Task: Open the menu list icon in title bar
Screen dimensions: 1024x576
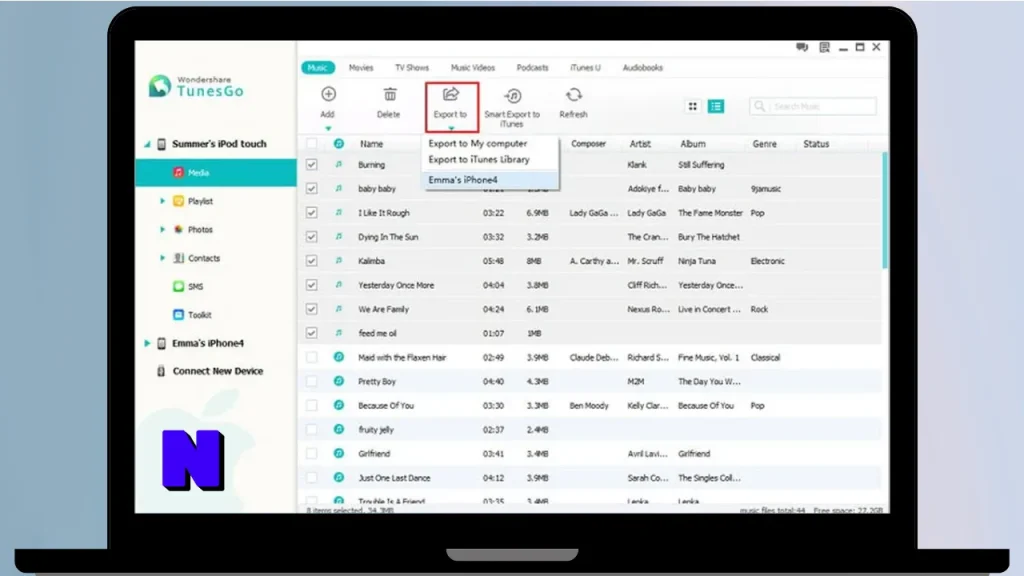Action: (824, 47)
